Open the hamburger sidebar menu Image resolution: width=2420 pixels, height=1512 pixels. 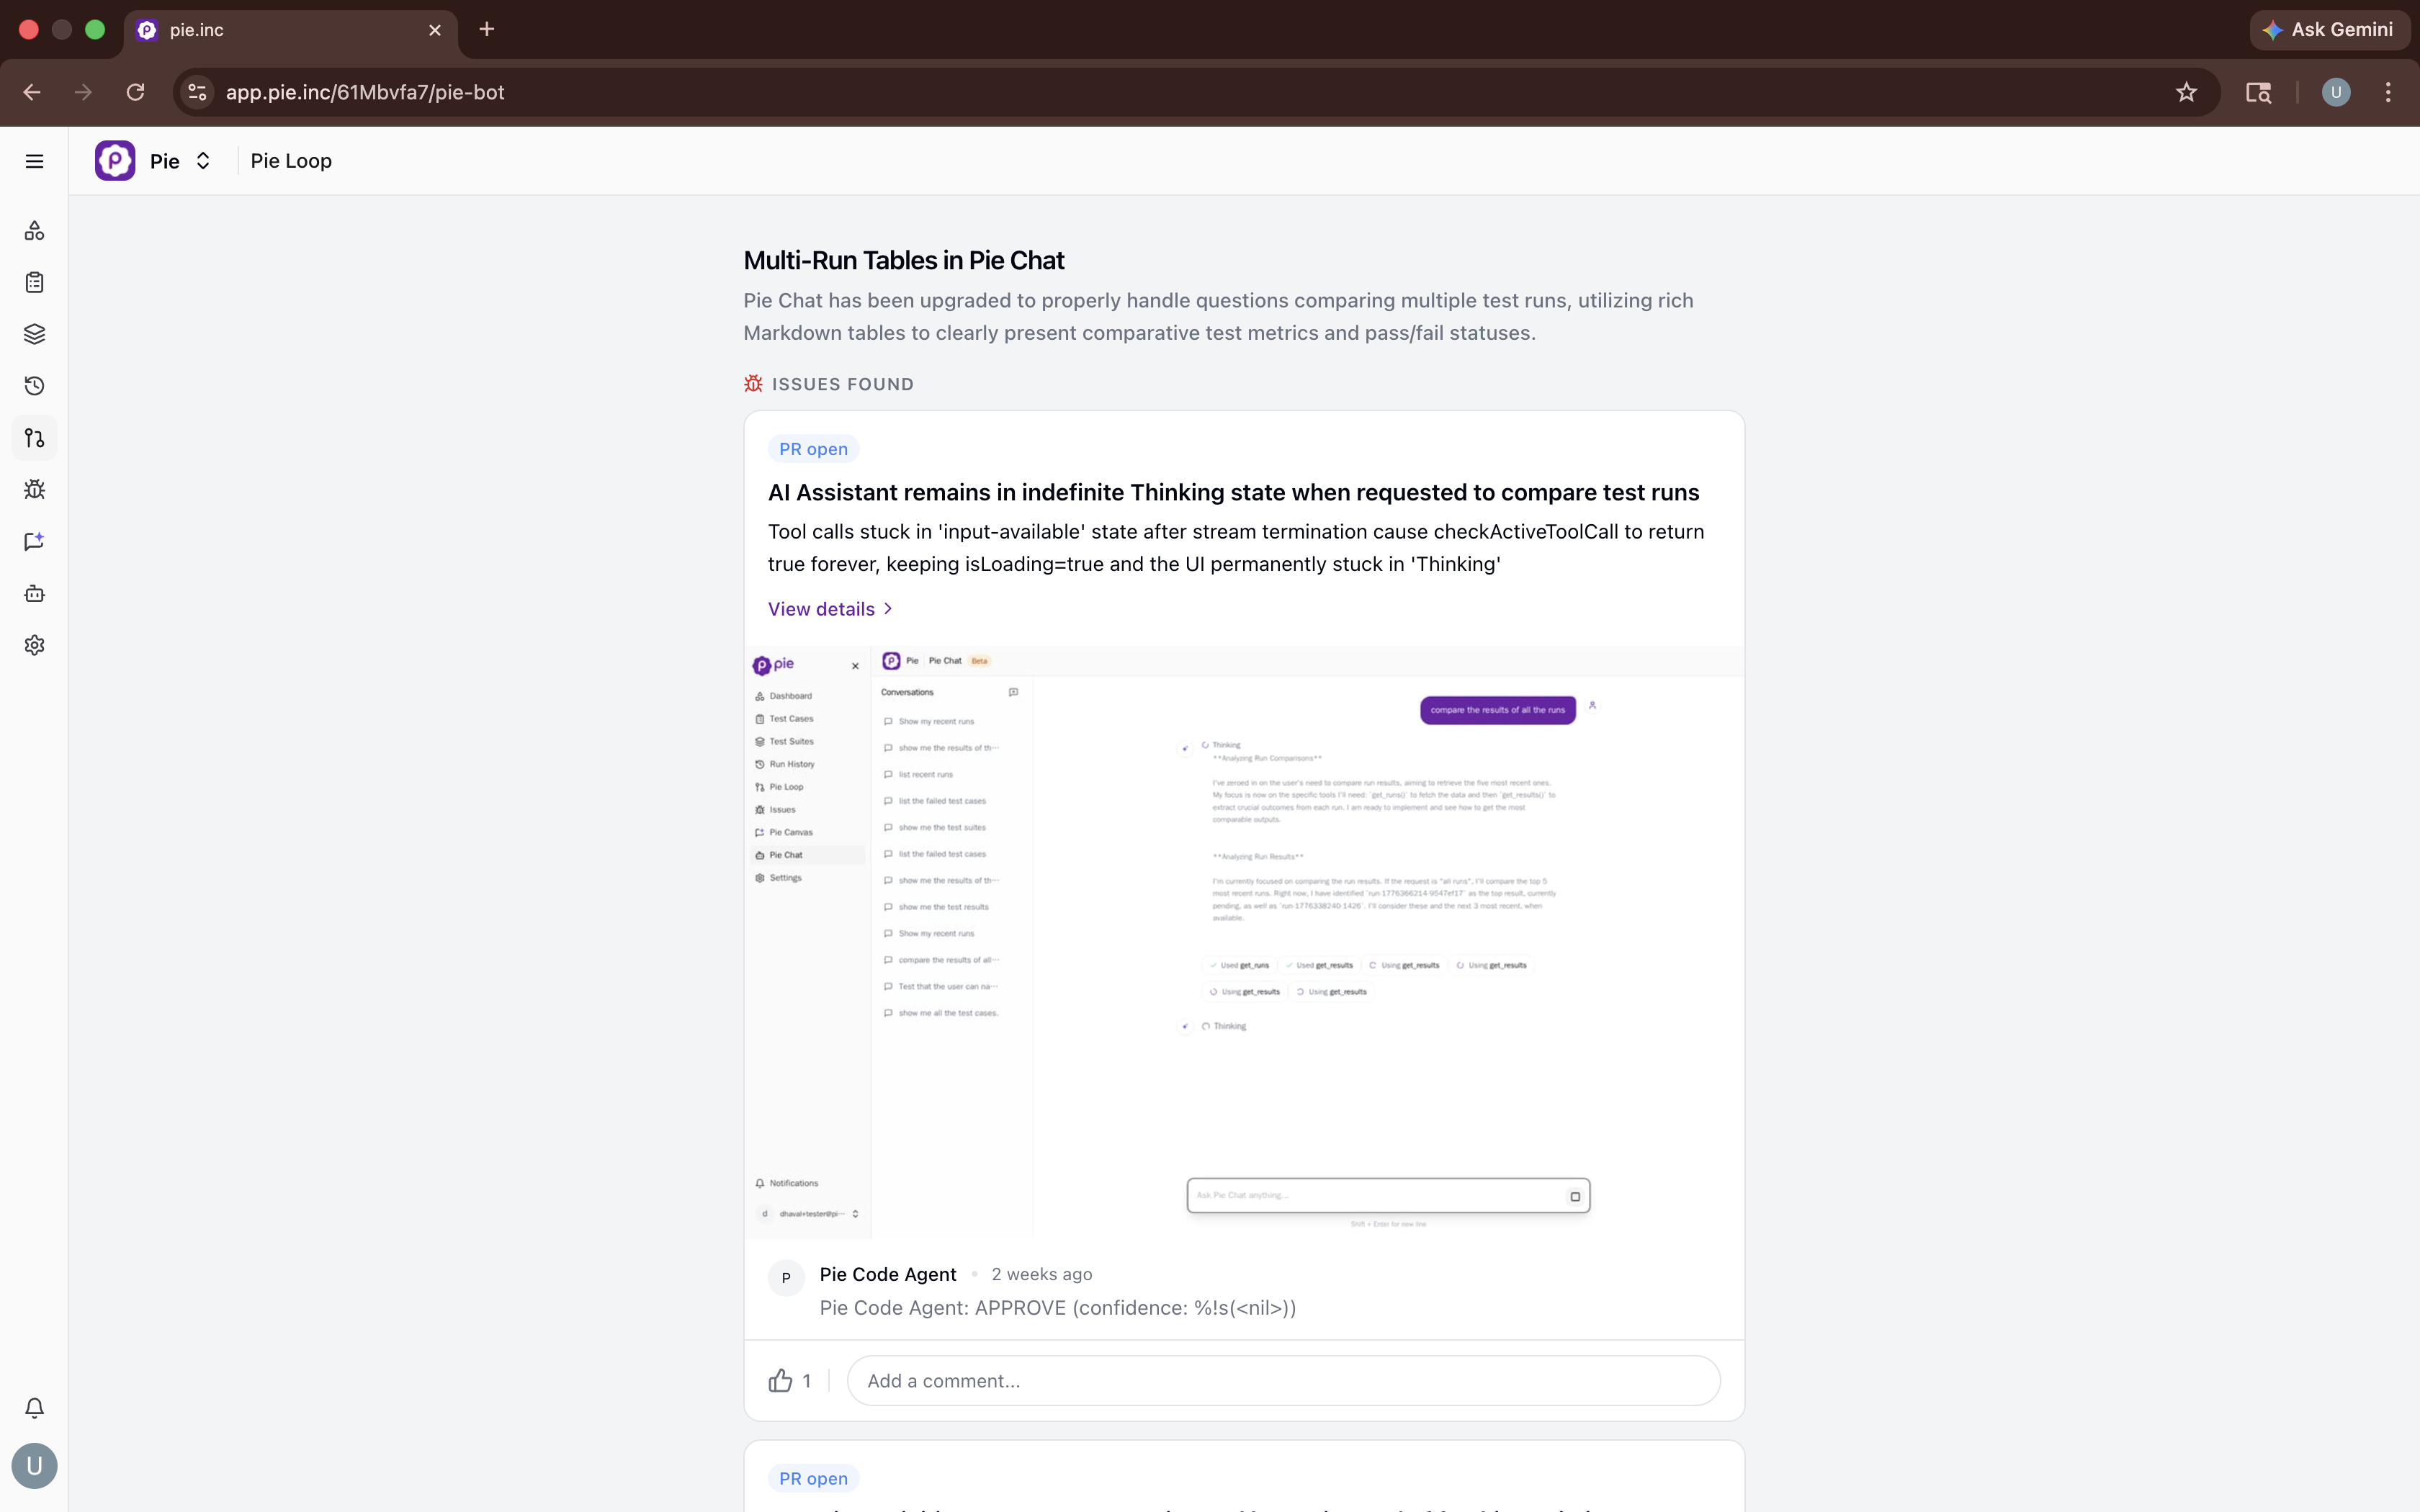tap(34, 161)
